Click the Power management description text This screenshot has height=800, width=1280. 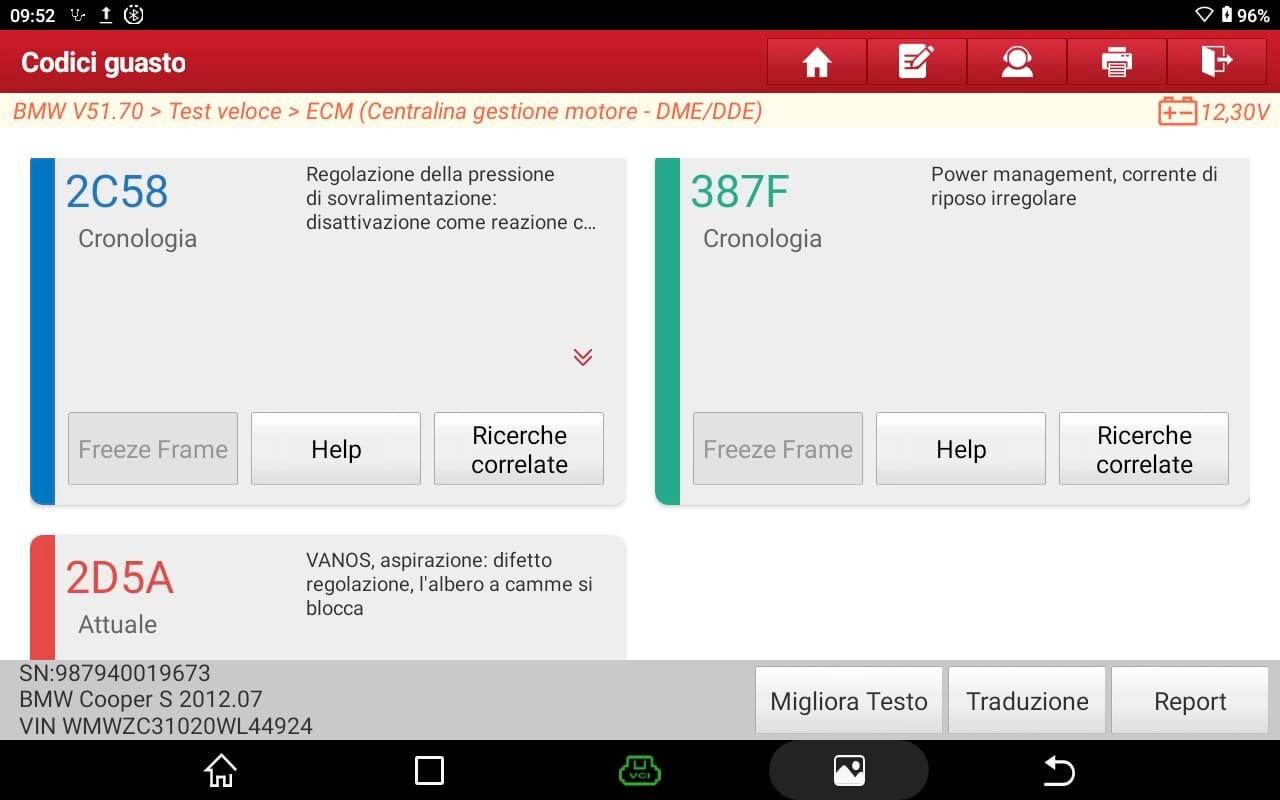click(1074, 186)
